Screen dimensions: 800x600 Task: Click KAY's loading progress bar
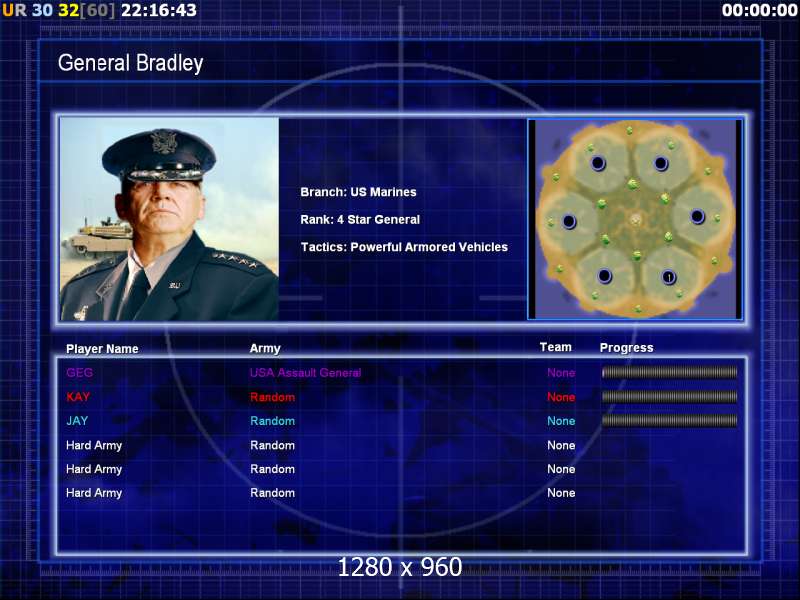point(669,396)
